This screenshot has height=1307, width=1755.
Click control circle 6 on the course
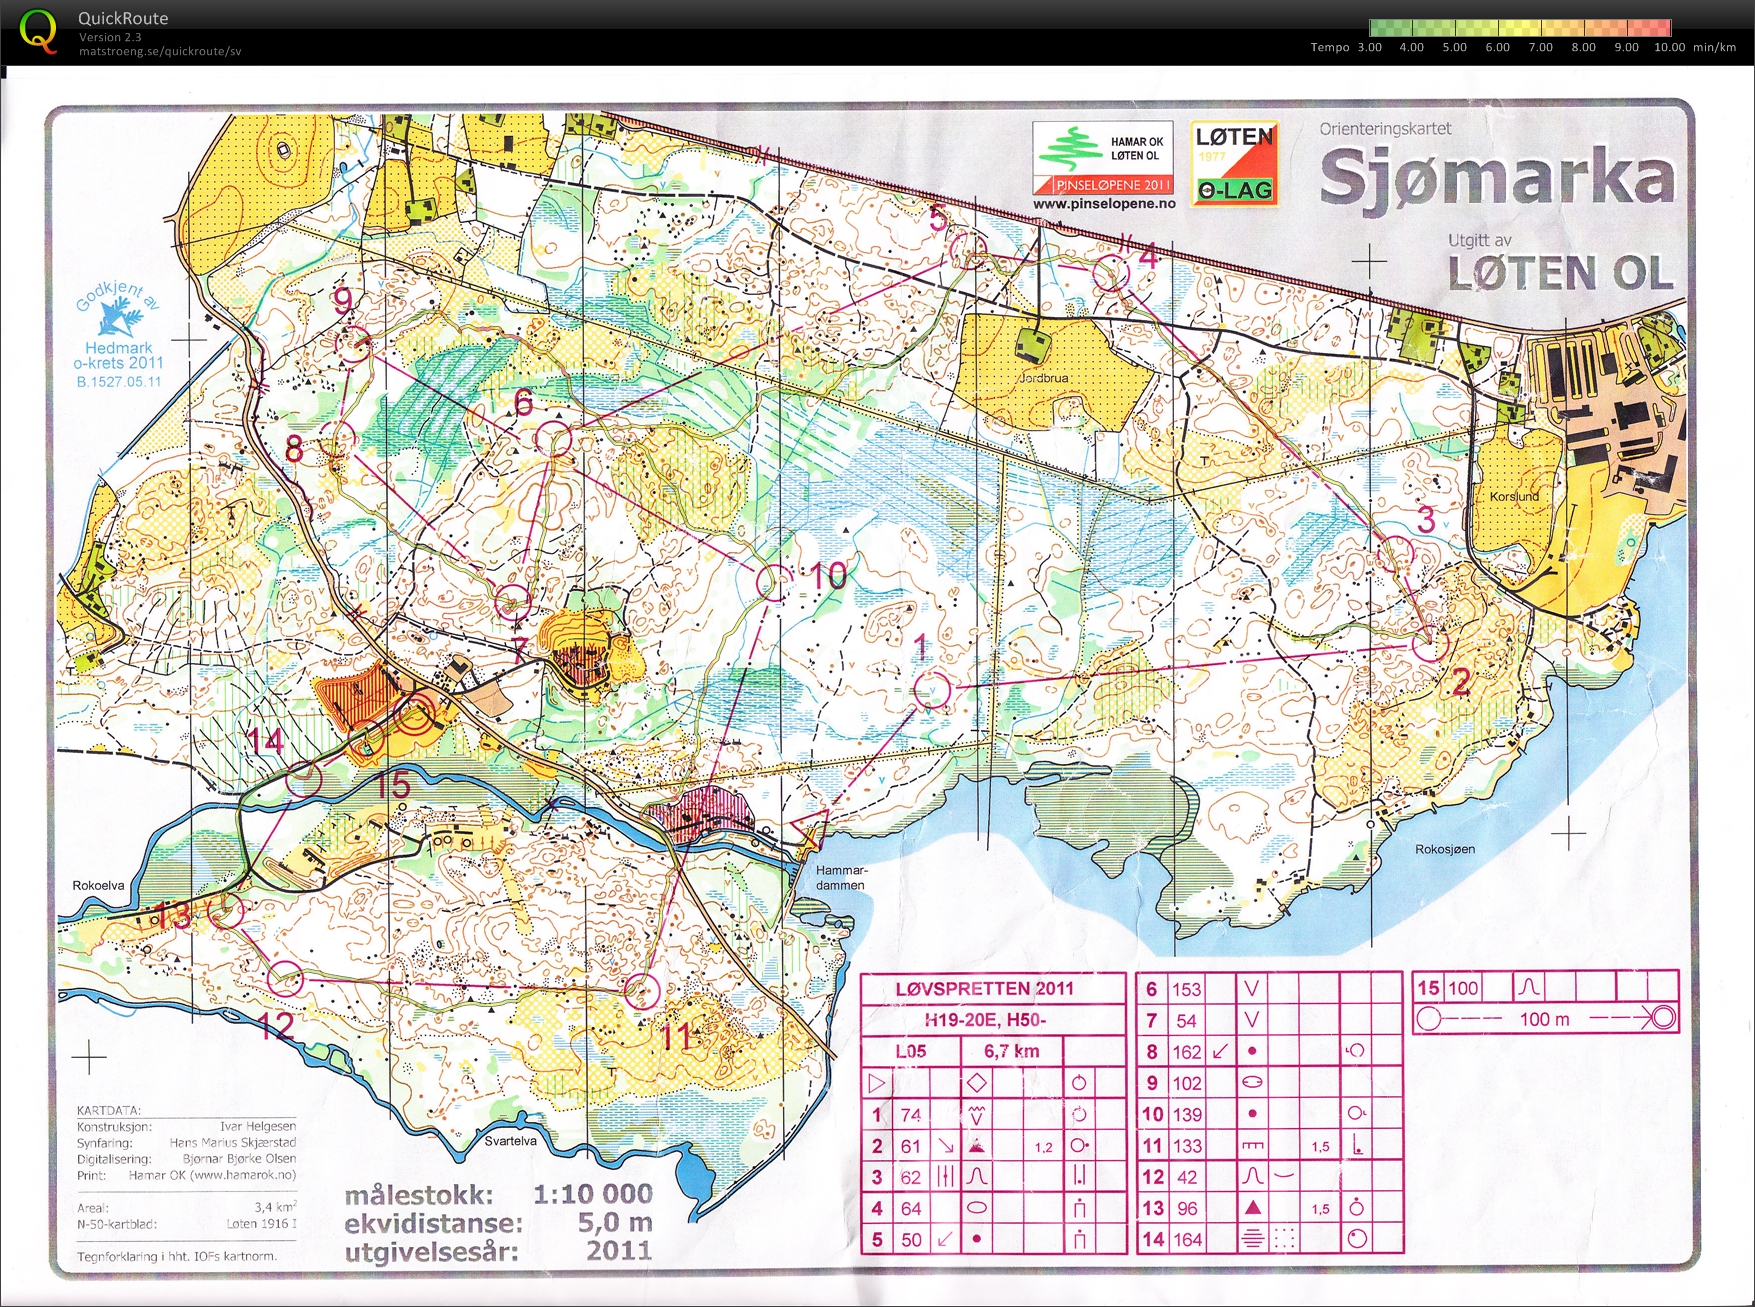tap(553, 438)
